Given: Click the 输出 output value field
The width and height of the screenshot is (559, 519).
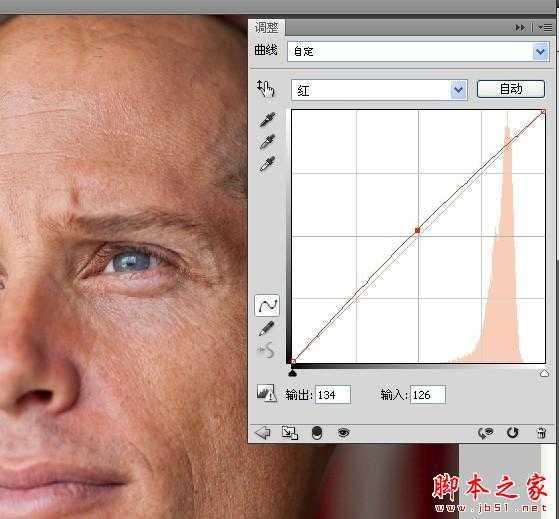Looking at the screenshot, I should click(333, 395).
